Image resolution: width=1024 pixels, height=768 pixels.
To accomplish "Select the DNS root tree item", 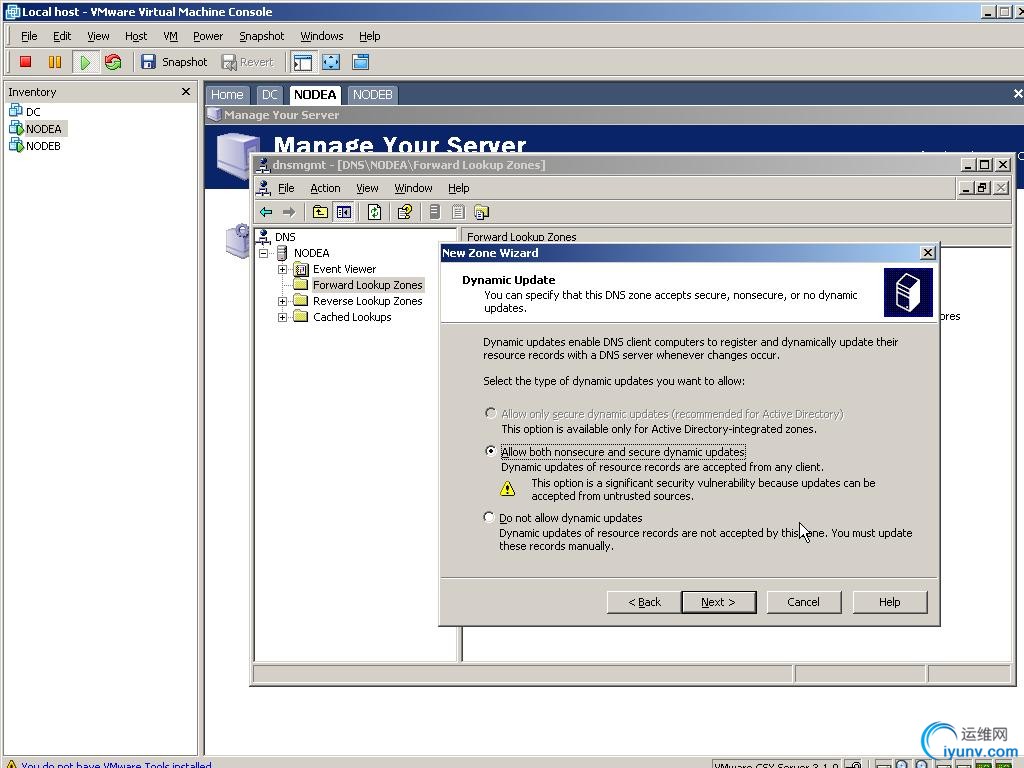I will (x=285, y=237).
